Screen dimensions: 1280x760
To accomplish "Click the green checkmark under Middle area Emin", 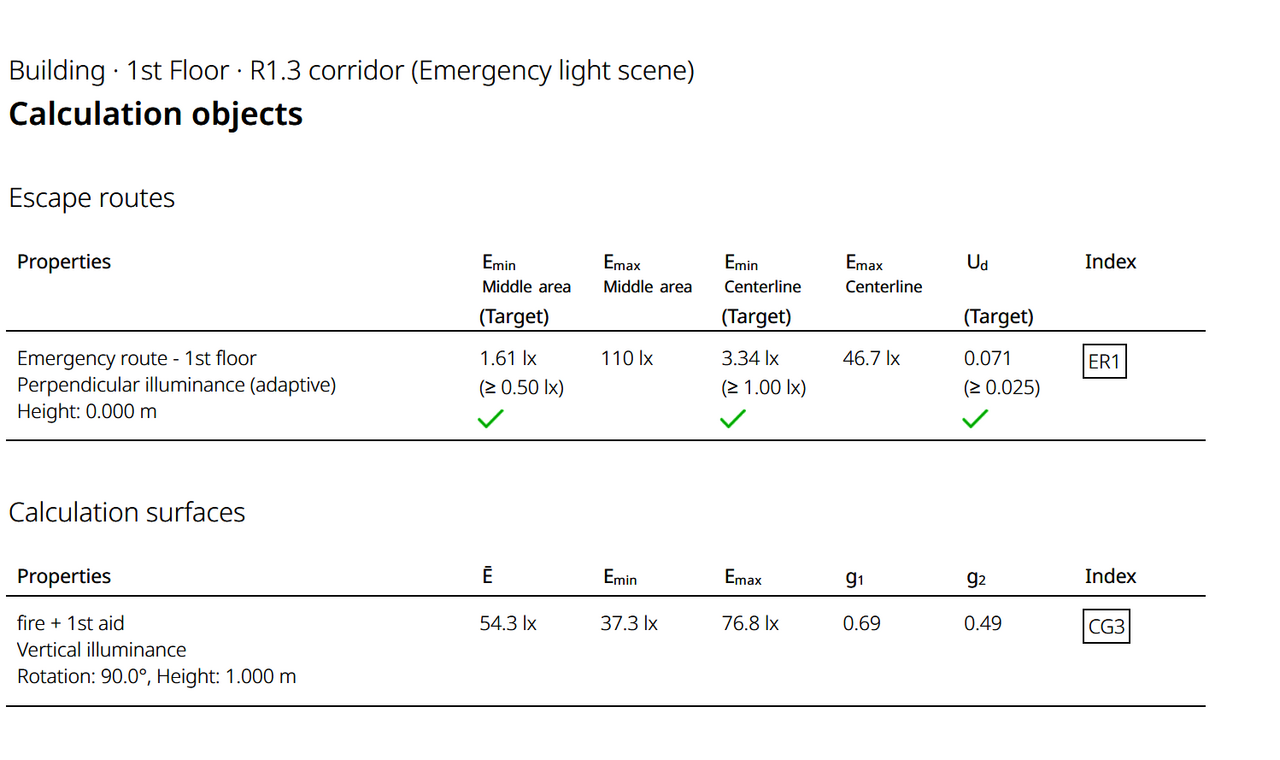I will point(490,419).
